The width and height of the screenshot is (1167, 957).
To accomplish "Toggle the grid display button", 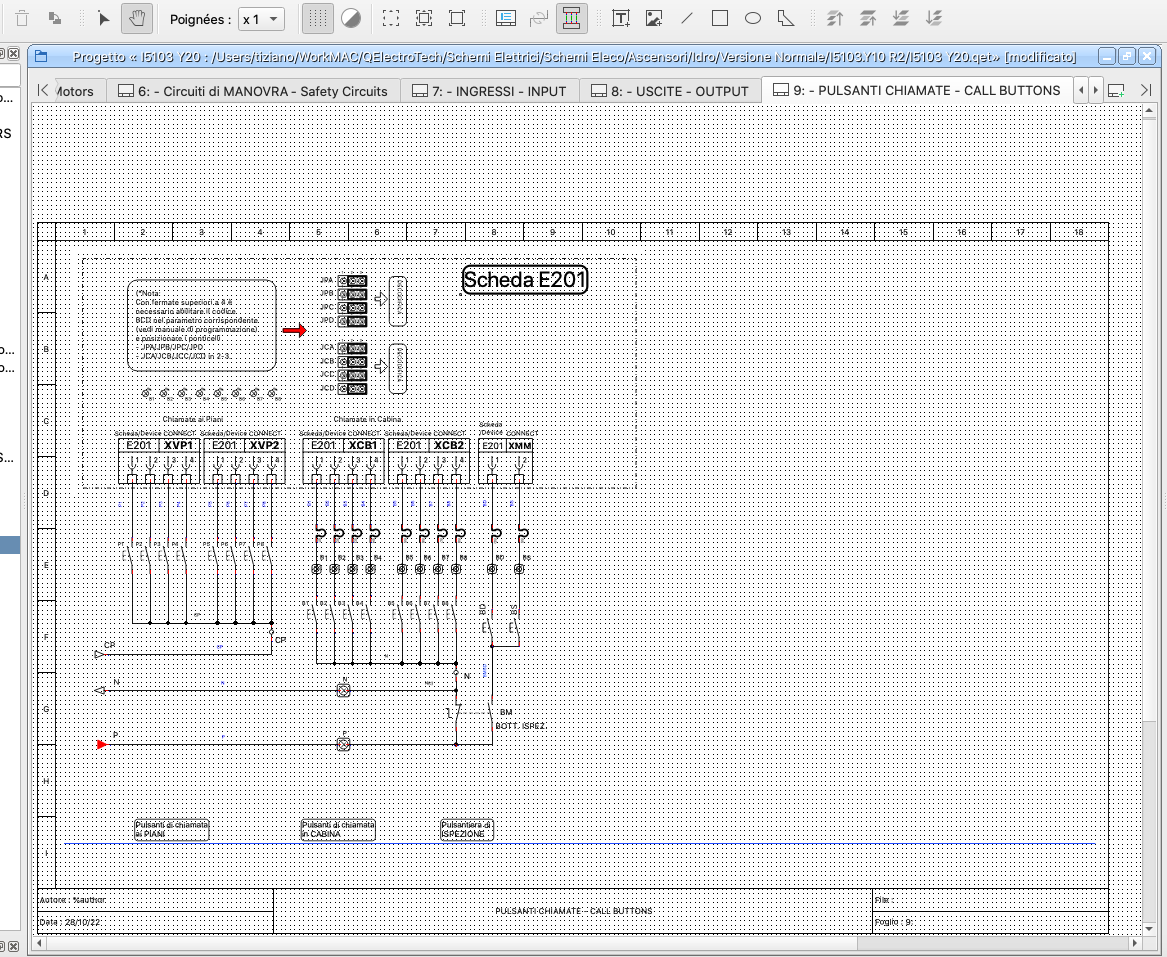I will point(317,19).
